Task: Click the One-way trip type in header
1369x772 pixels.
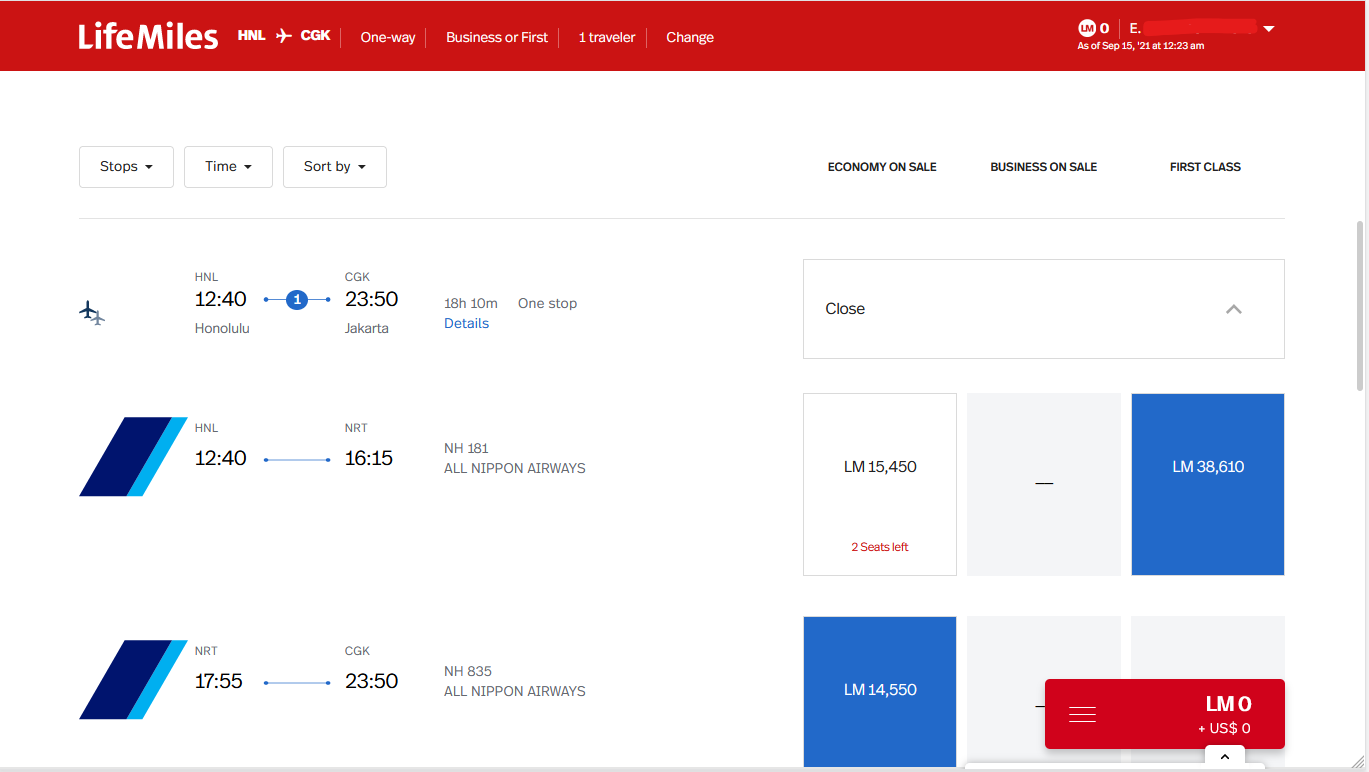Action: (x=388, y=37)
